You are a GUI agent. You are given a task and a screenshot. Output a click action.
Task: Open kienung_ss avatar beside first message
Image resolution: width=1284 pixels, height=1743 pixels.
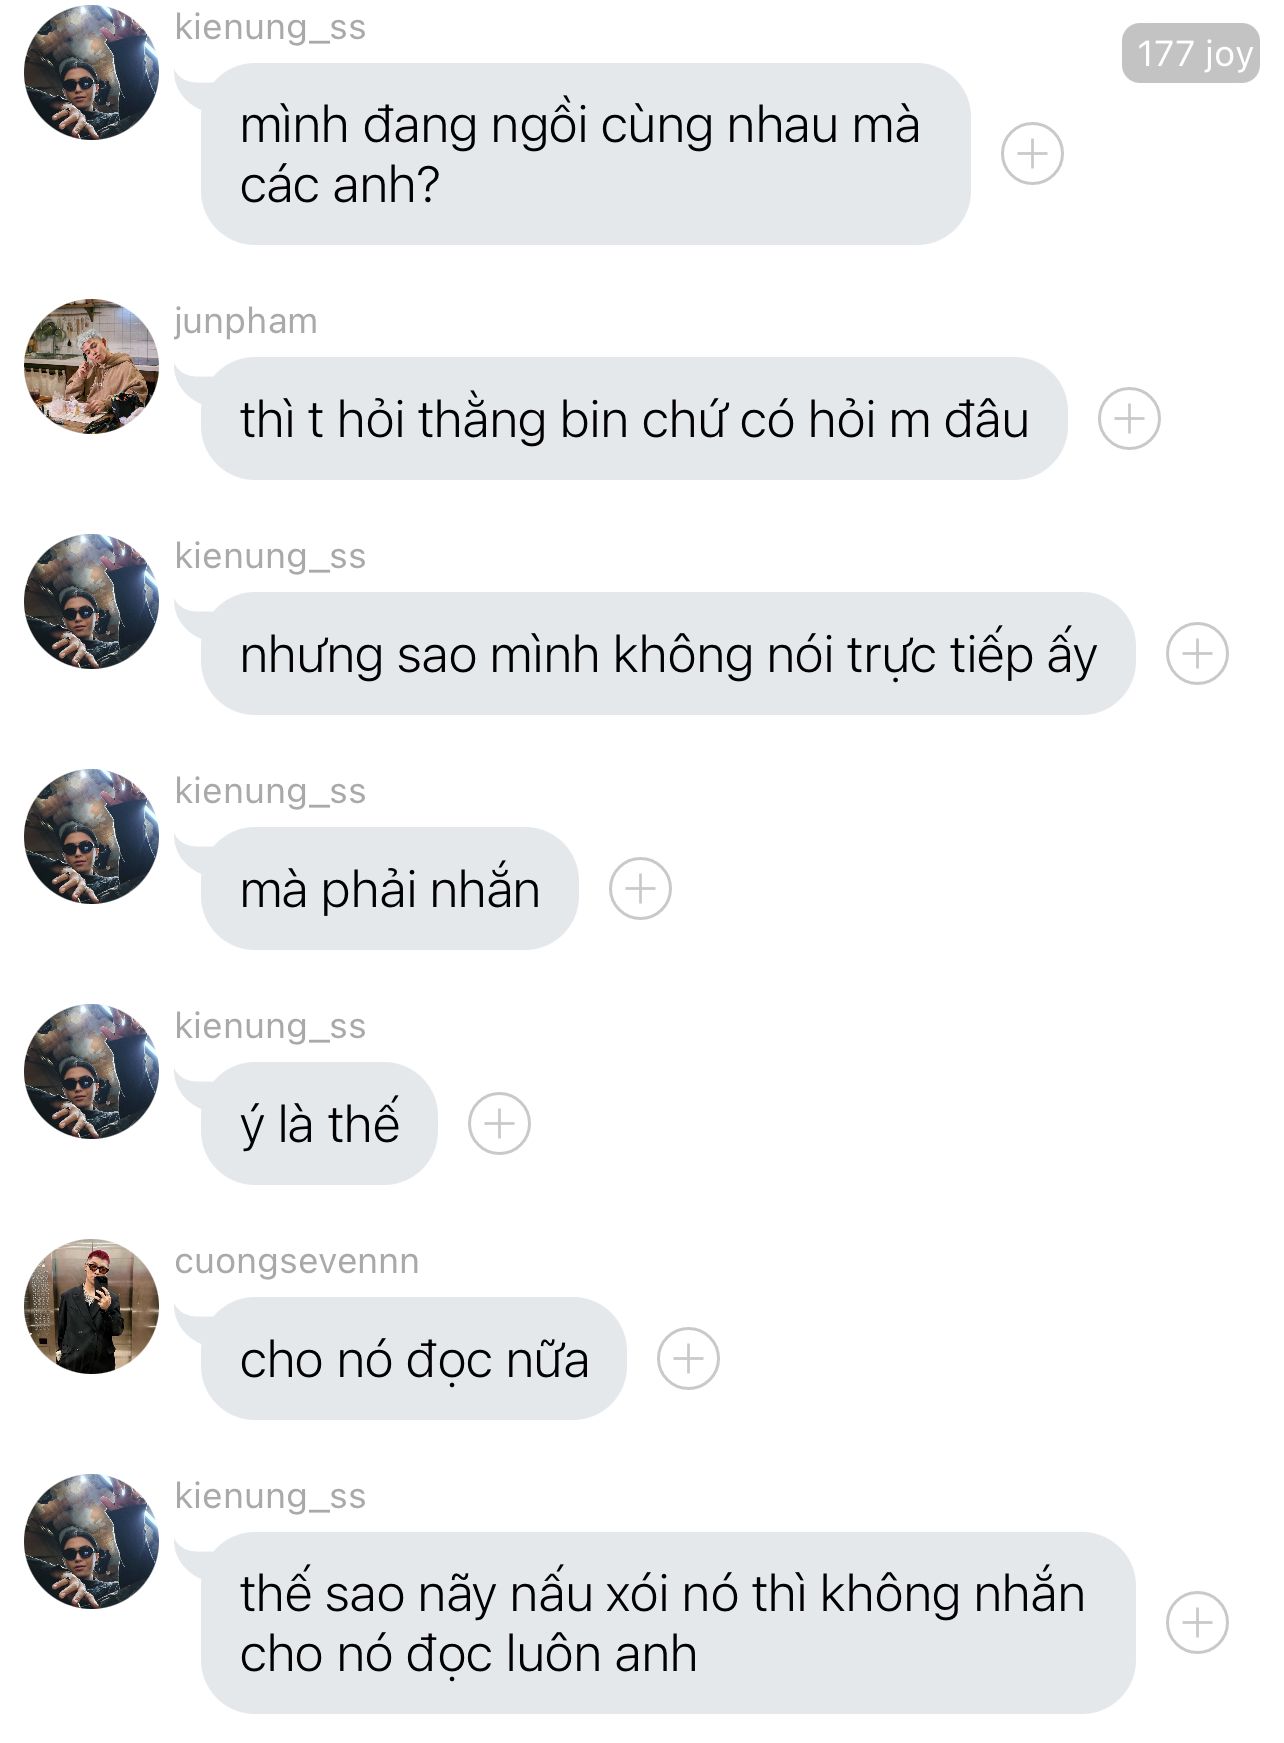point(91,72)
